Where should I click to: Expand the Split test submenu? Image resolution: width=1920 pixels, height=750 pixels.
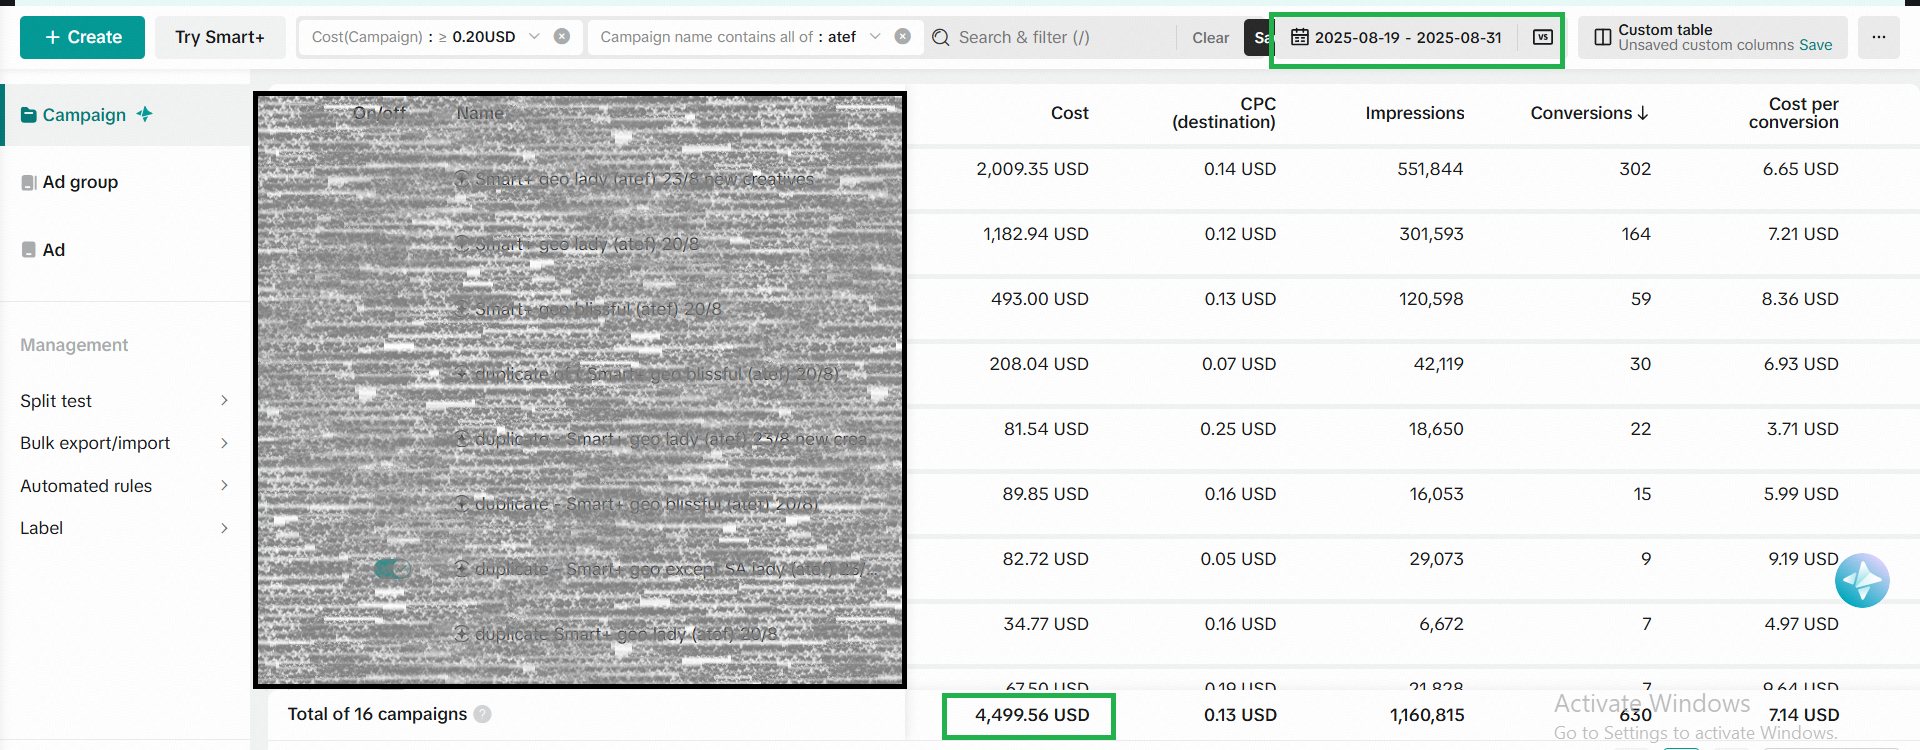click(224, 401)
